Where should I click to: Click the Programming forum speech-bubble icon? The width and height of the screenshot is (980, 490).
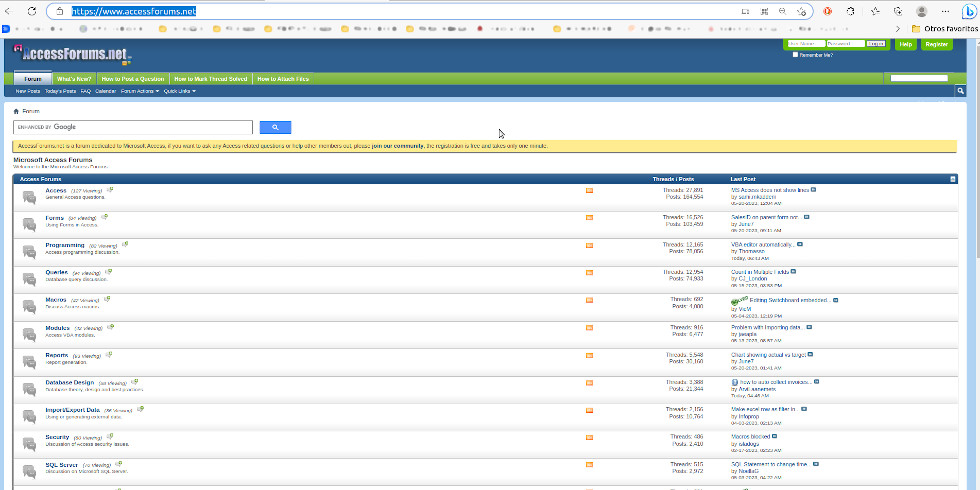tap(29, 251)
